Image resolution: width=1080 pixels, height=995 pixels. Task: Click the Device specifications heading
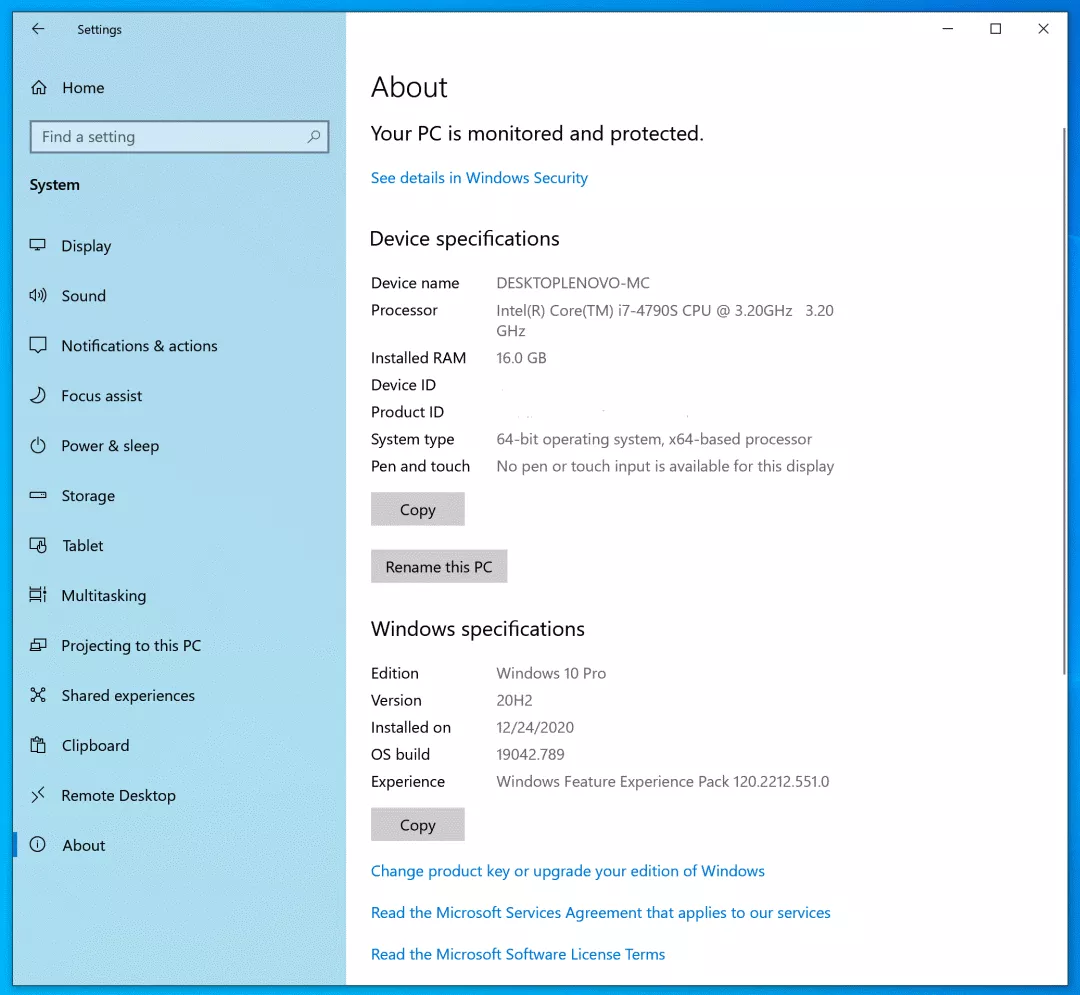[464, 239]
